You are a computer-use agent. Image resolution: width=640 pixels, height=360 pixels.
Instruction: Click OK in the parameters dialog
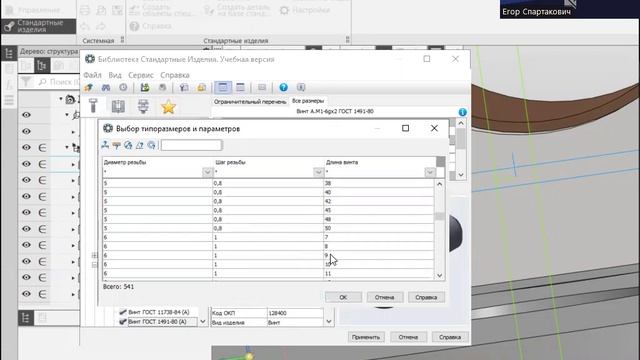tap(343, 297)
